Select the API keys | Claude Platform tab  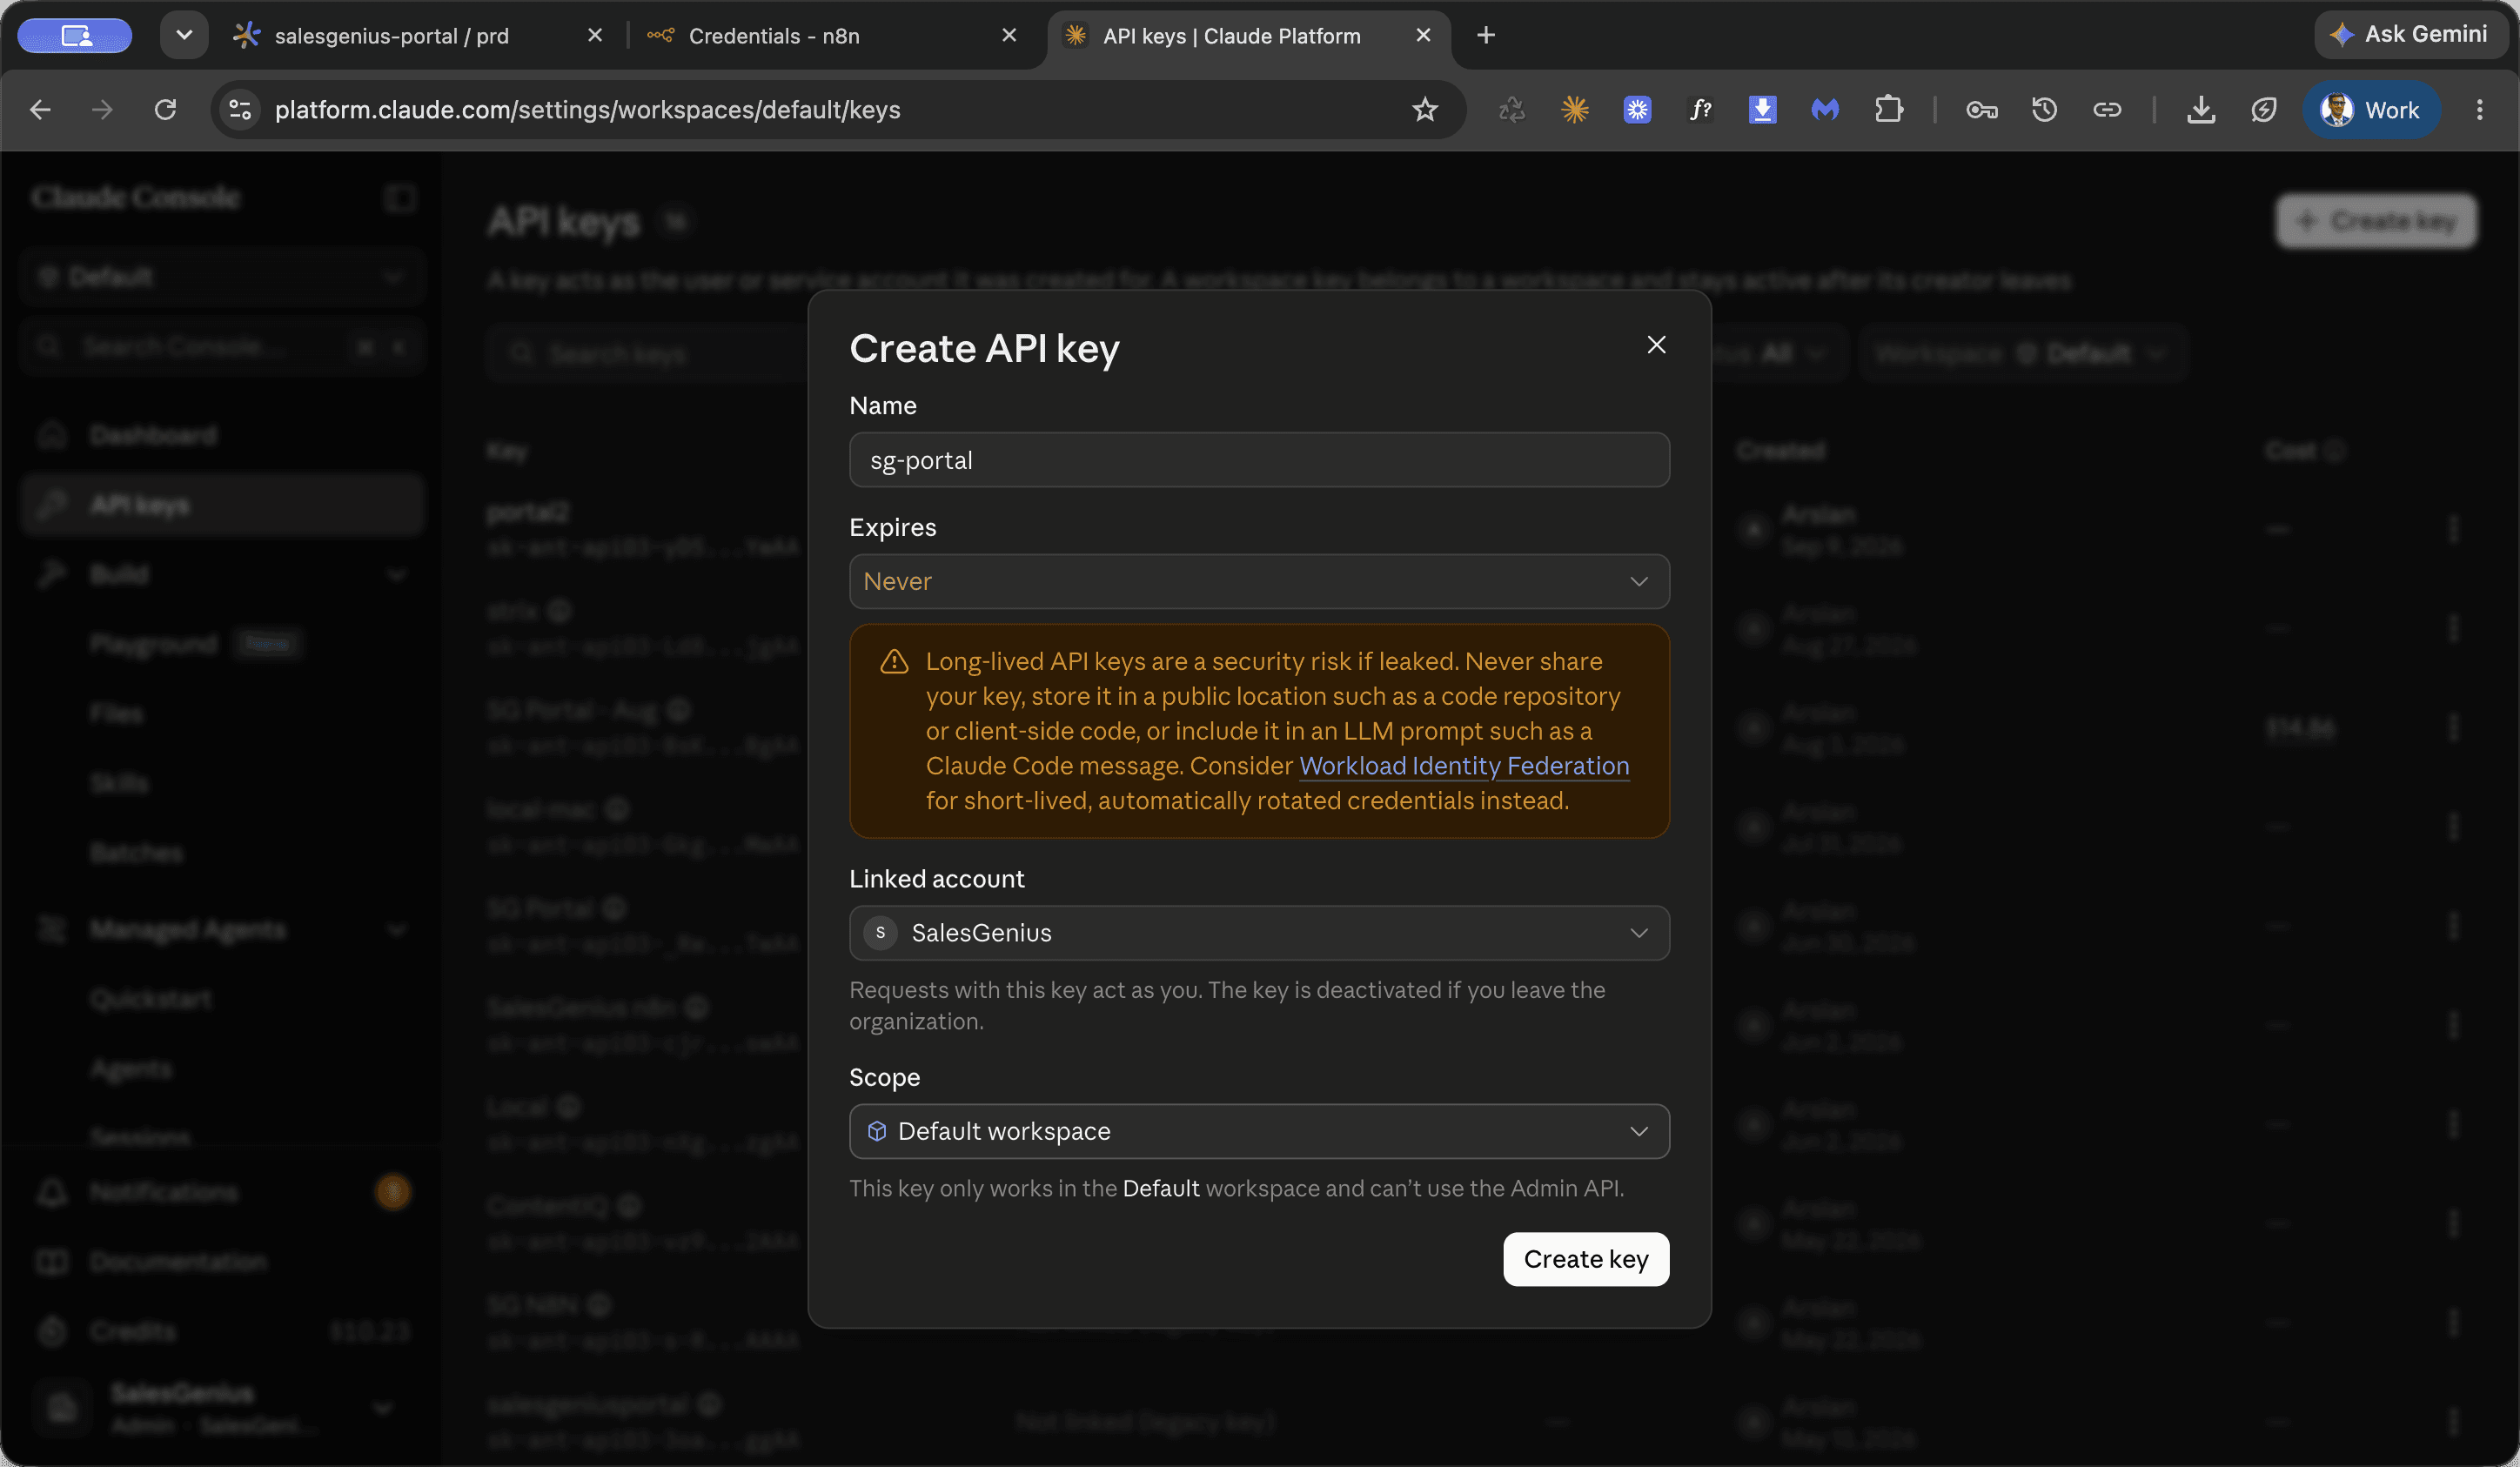tap(1231, 36)
